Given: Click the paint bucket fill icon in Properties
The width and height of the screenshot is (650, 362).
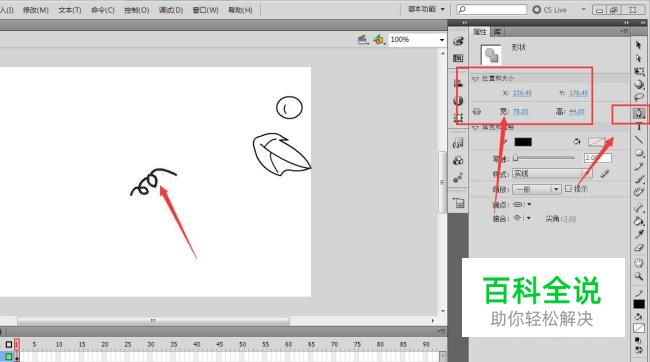Looking at the screenshot, I should [x=577, y=142].
